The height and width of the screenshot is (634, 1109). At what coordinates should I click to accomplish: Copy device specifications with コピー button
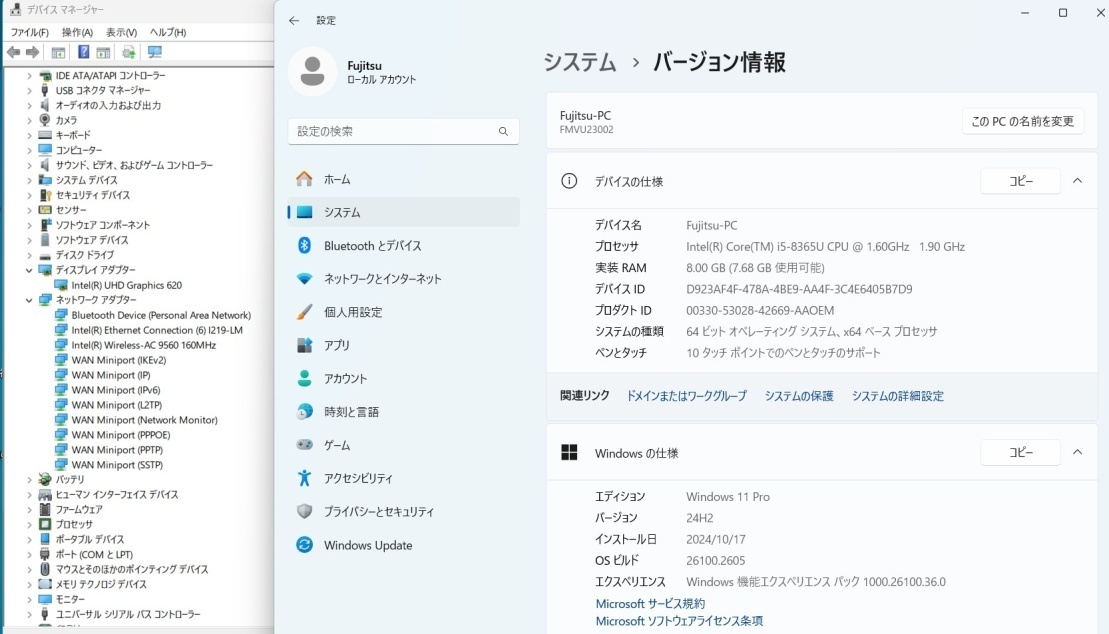(x=1021, y=181)
